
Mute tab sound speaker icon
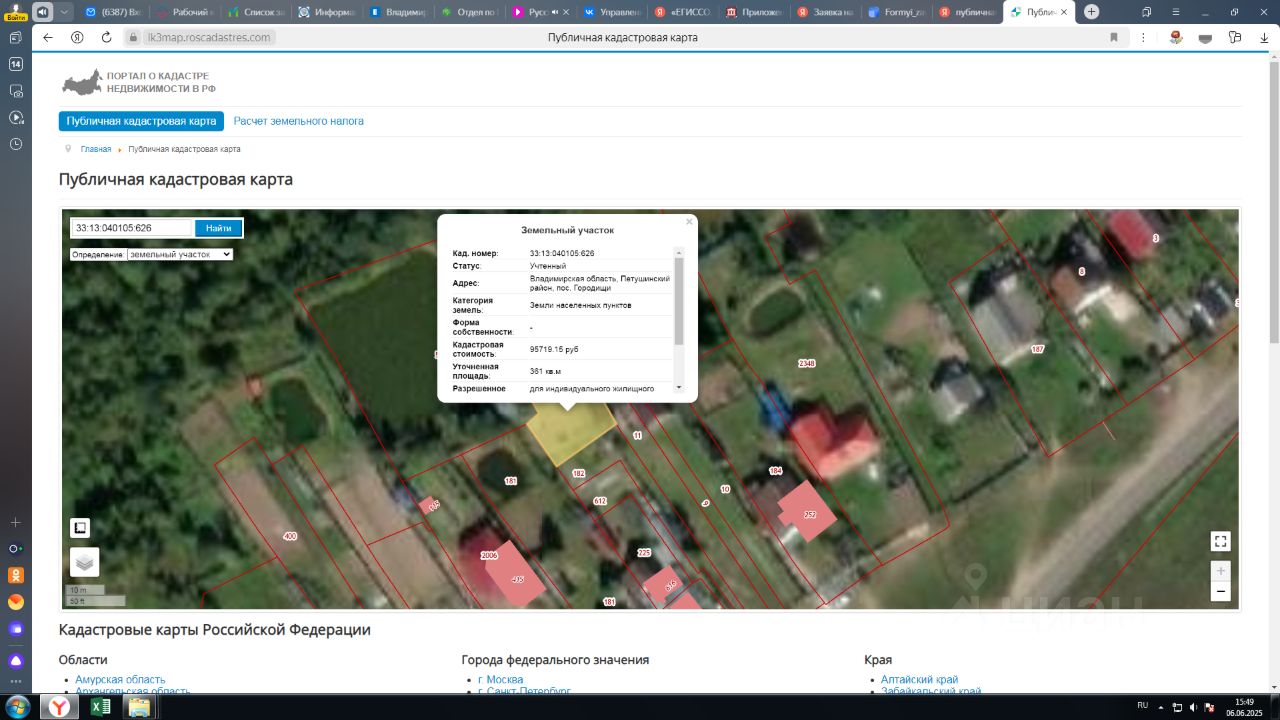tap(42, 12)
